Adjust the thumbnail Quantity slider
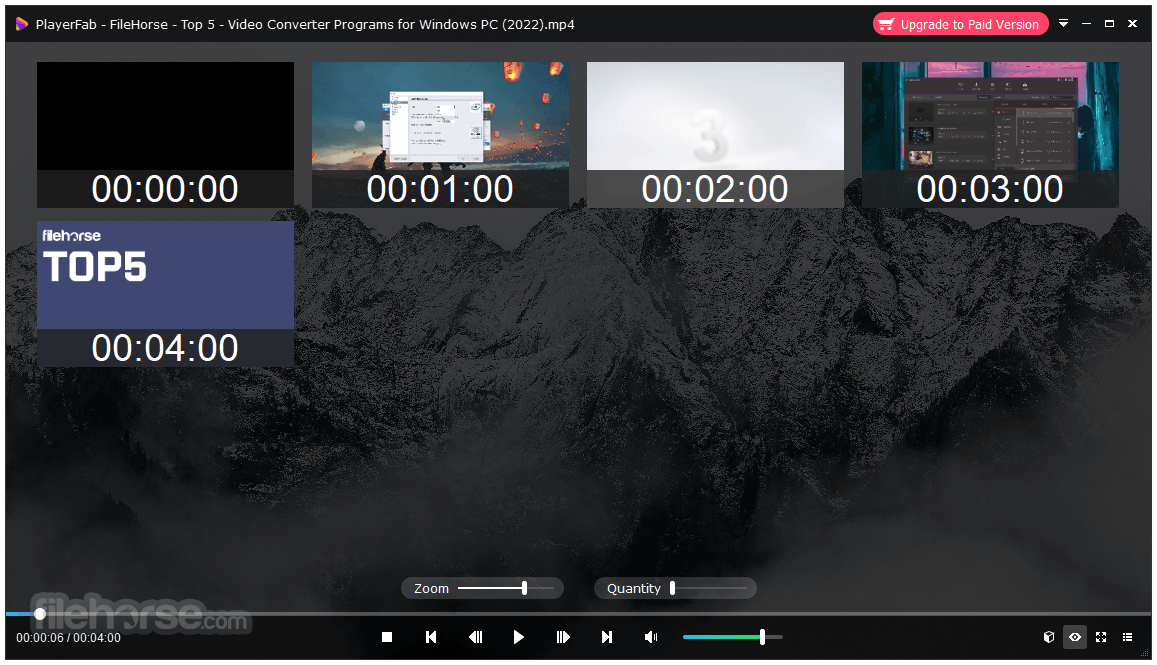The width and height of the screenshot is (1157, 665). click(708, 588)
